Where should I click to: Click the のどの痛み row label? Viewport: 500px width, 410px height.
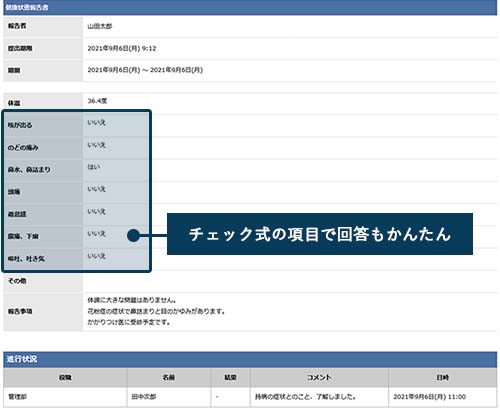[23, 147]
